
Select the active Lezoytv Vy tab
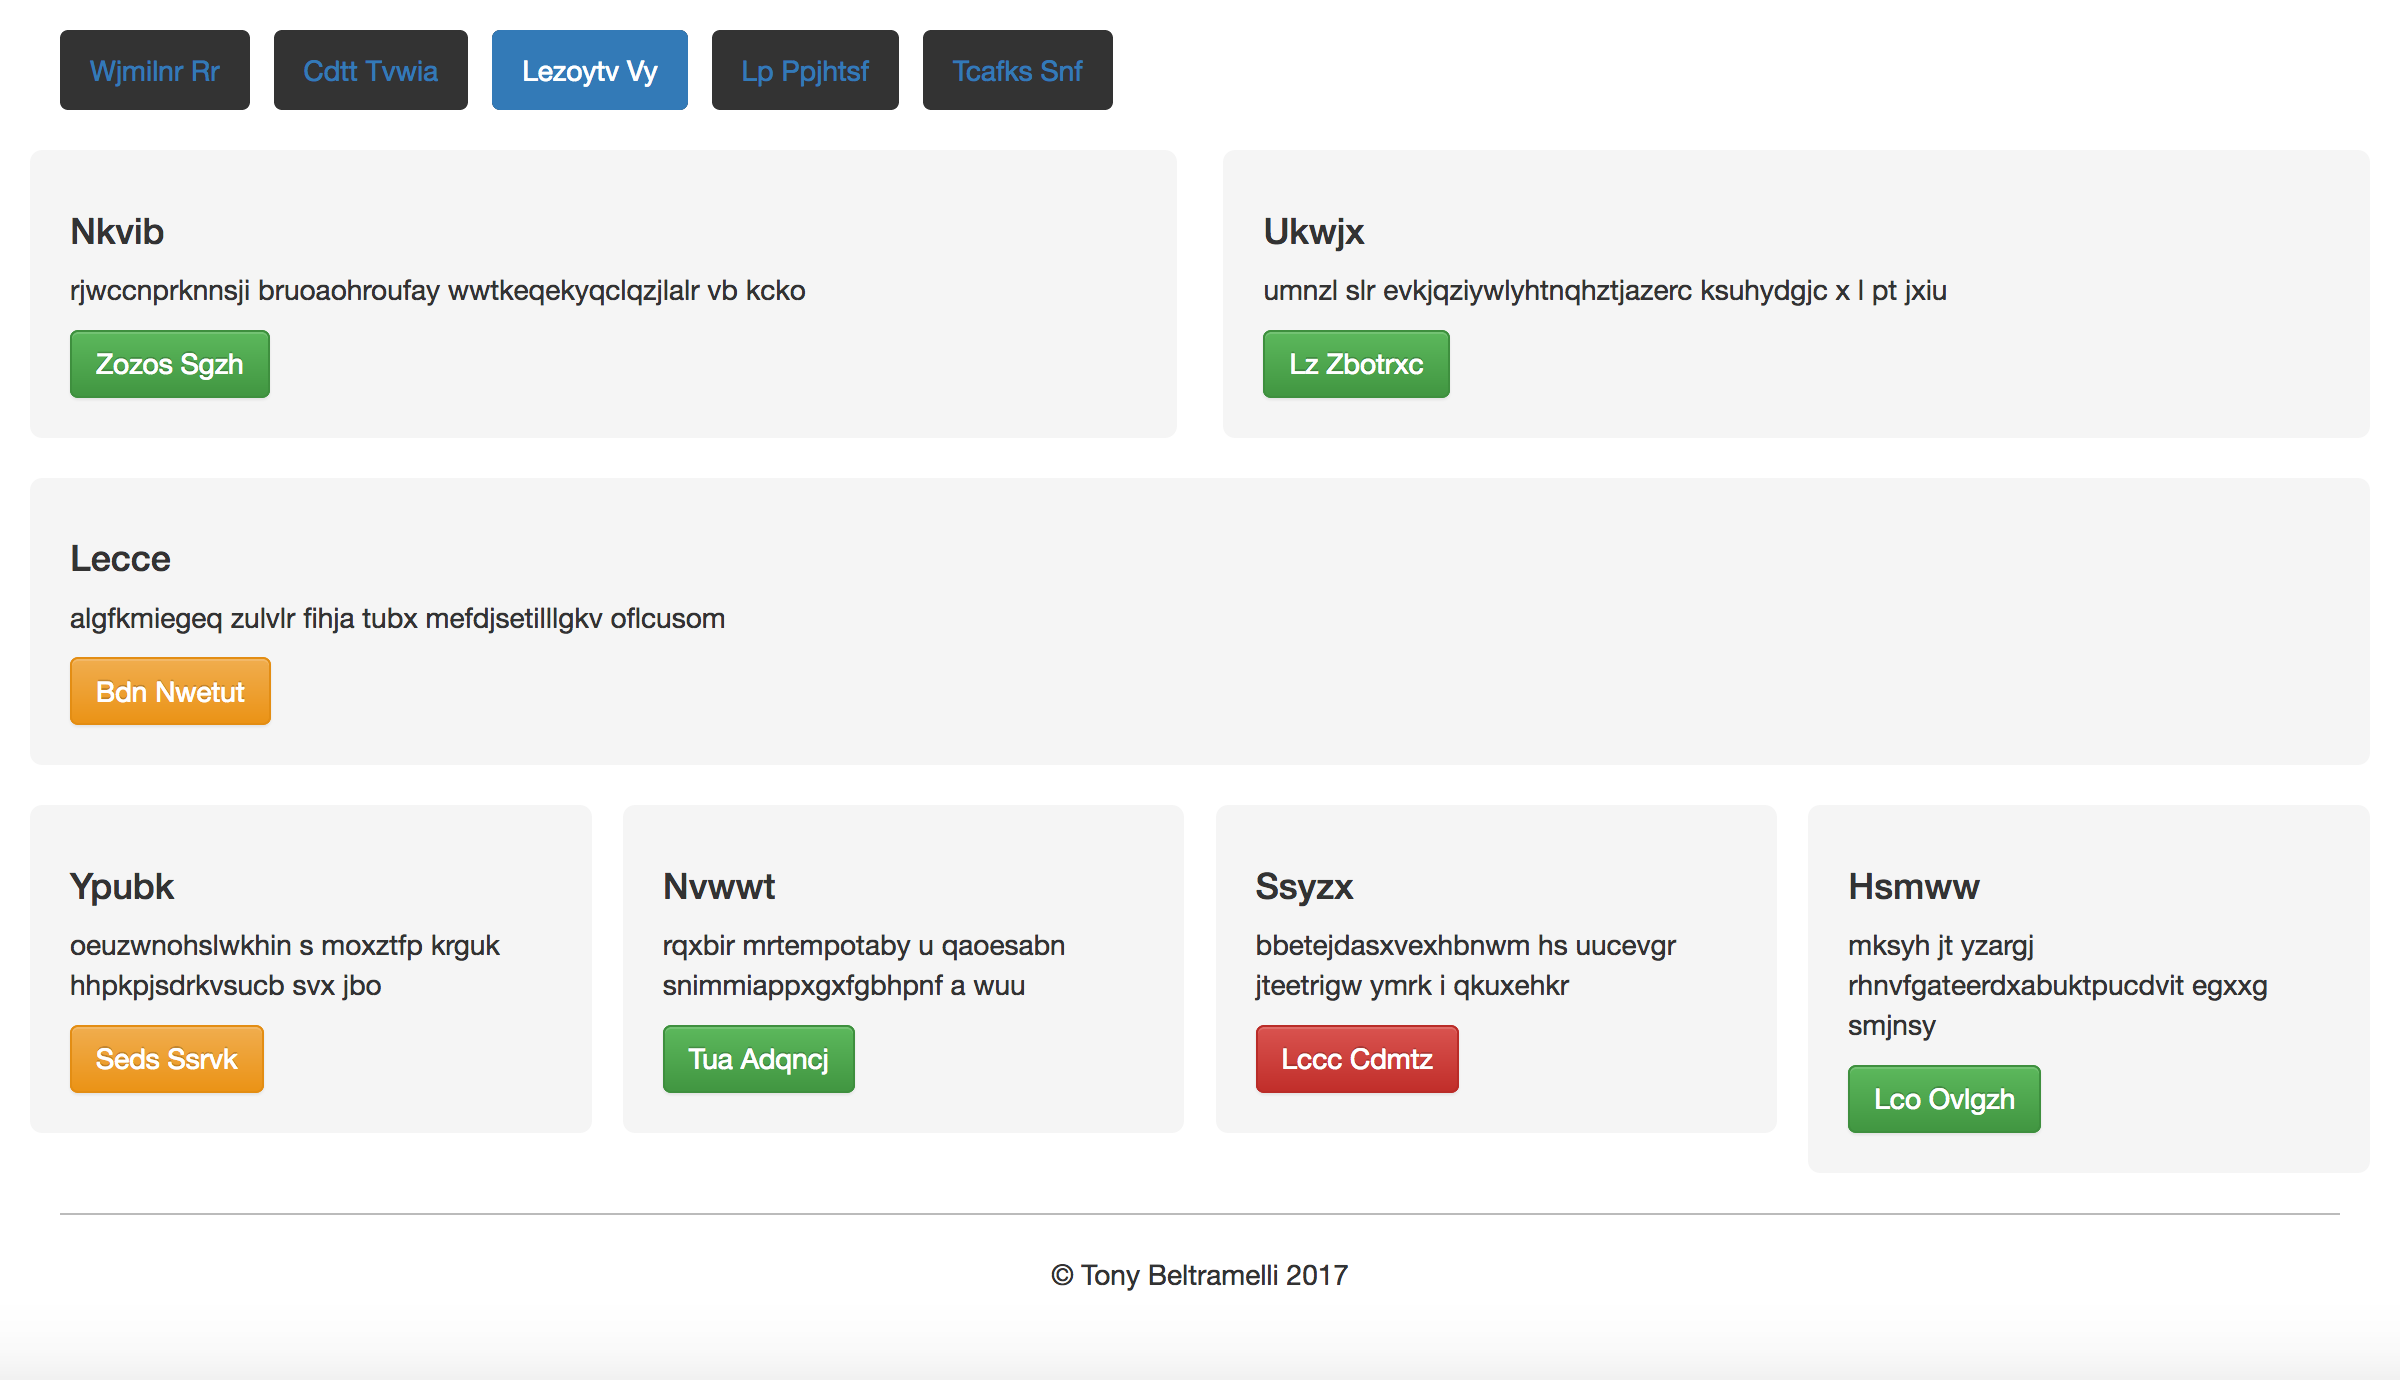click(590, 70)
